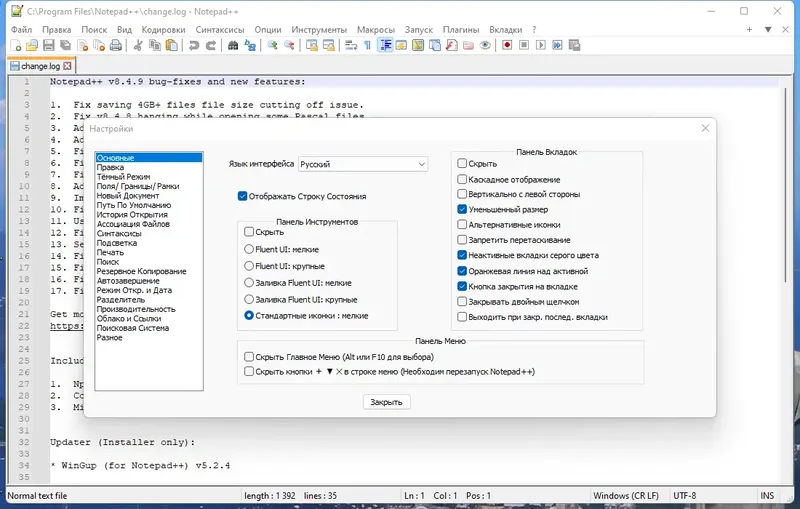Screen dimensions: 800x509
Task: Click INS indicator in status bar
Action: coord(767,496)
